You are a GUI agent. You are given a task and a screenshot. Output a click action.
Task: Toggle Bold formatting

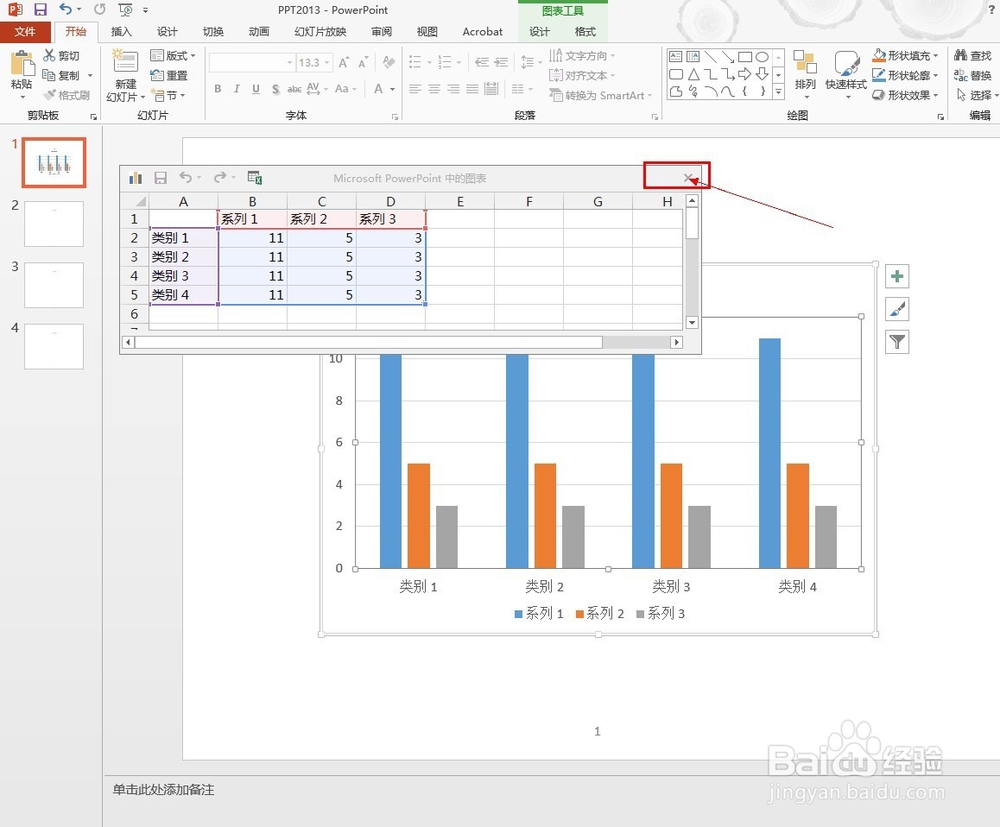217,89
